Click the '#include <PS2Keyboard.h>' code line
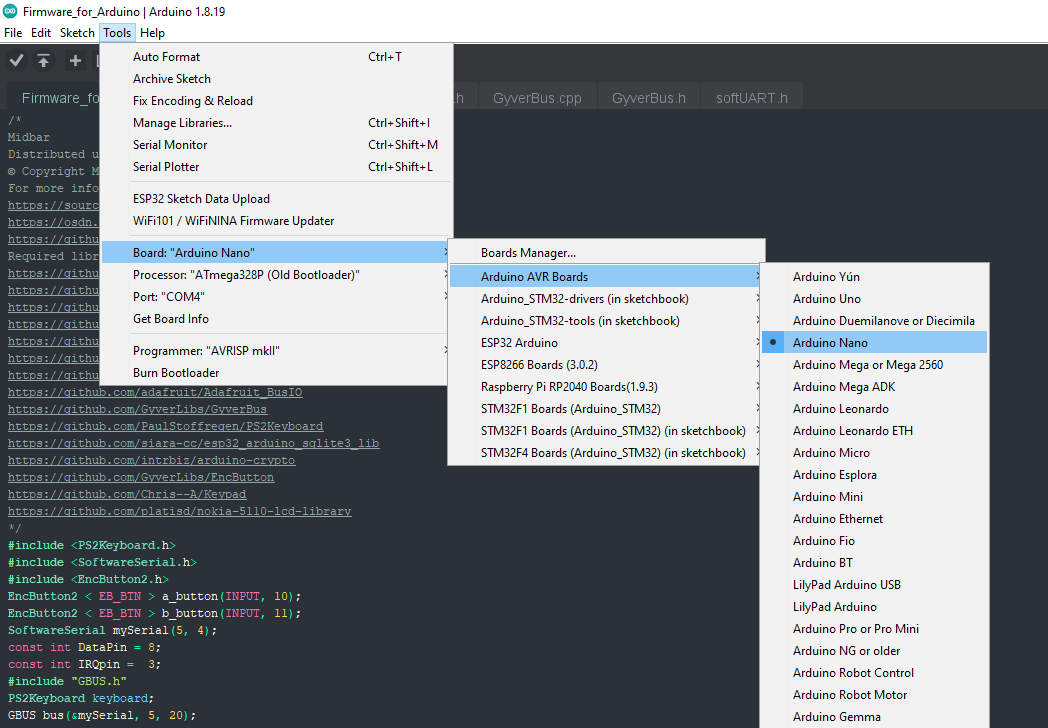 (x=92, y=545)
